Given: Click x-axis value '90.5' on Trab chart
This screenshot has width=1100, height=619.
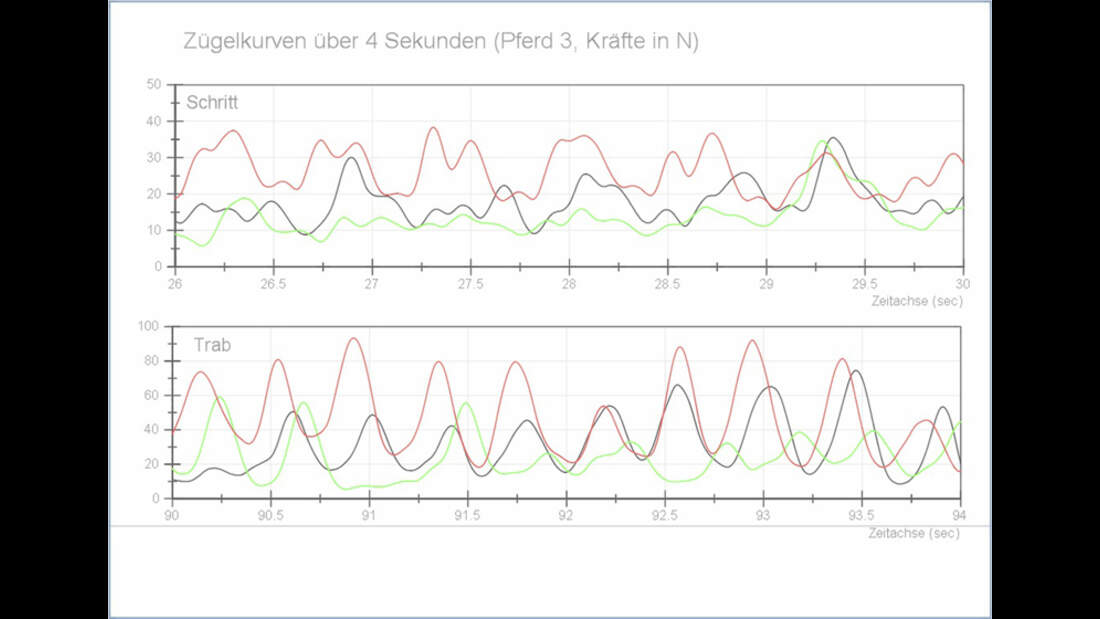Looking at the screenshot, I should pos(270,515).
